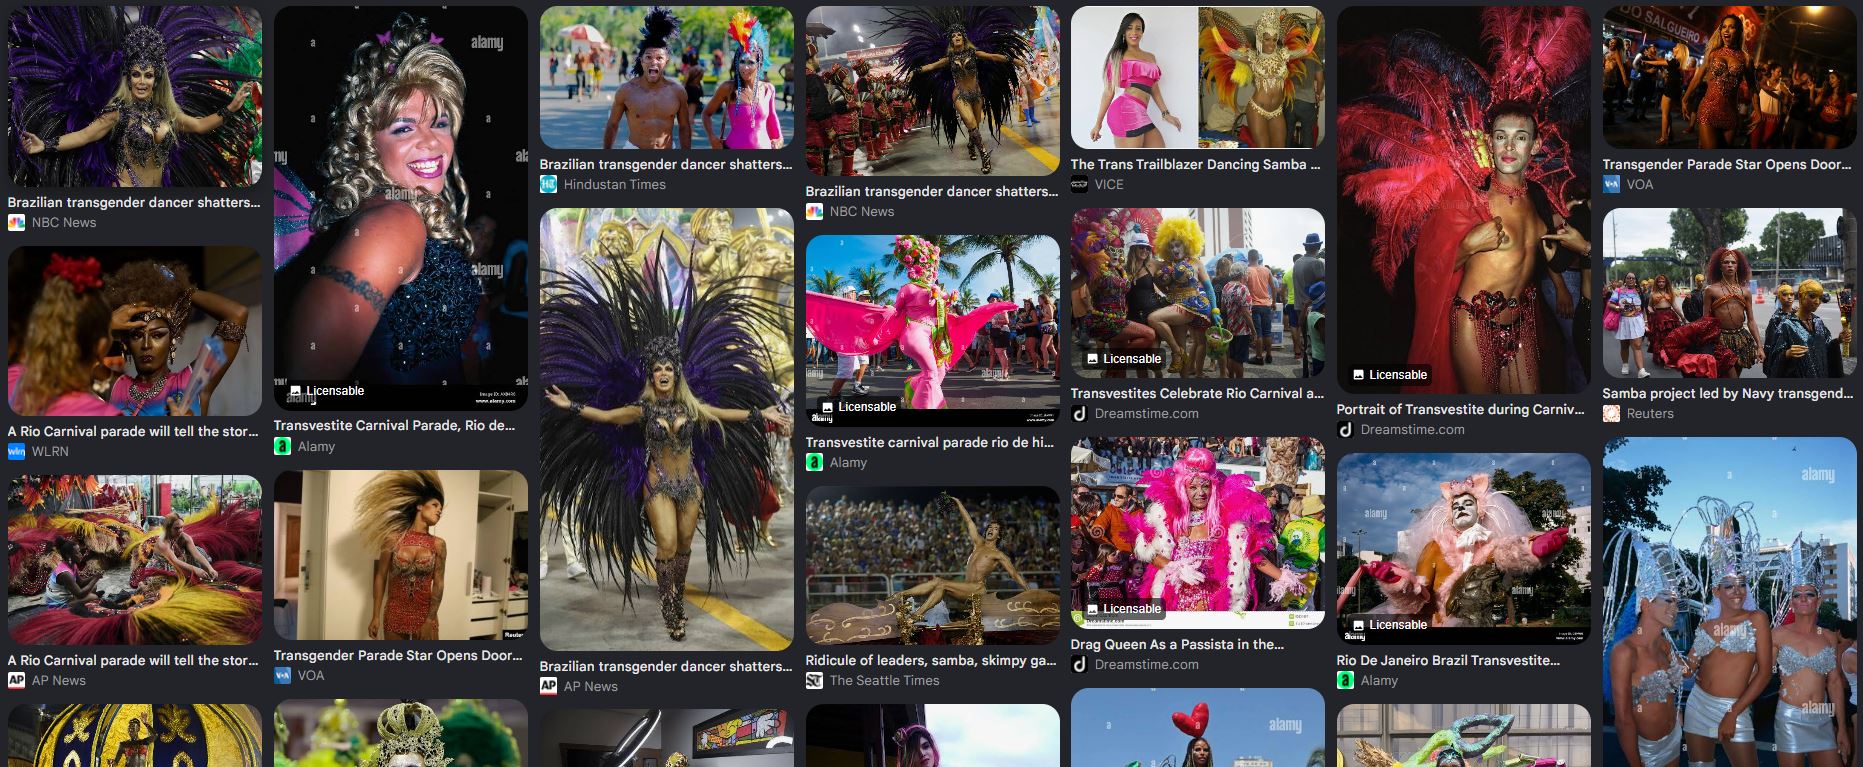Open "Brazilian transgender dancer shatters..." title above Hindustan Times
1863x767 pixels.
(x=666, y=165)
